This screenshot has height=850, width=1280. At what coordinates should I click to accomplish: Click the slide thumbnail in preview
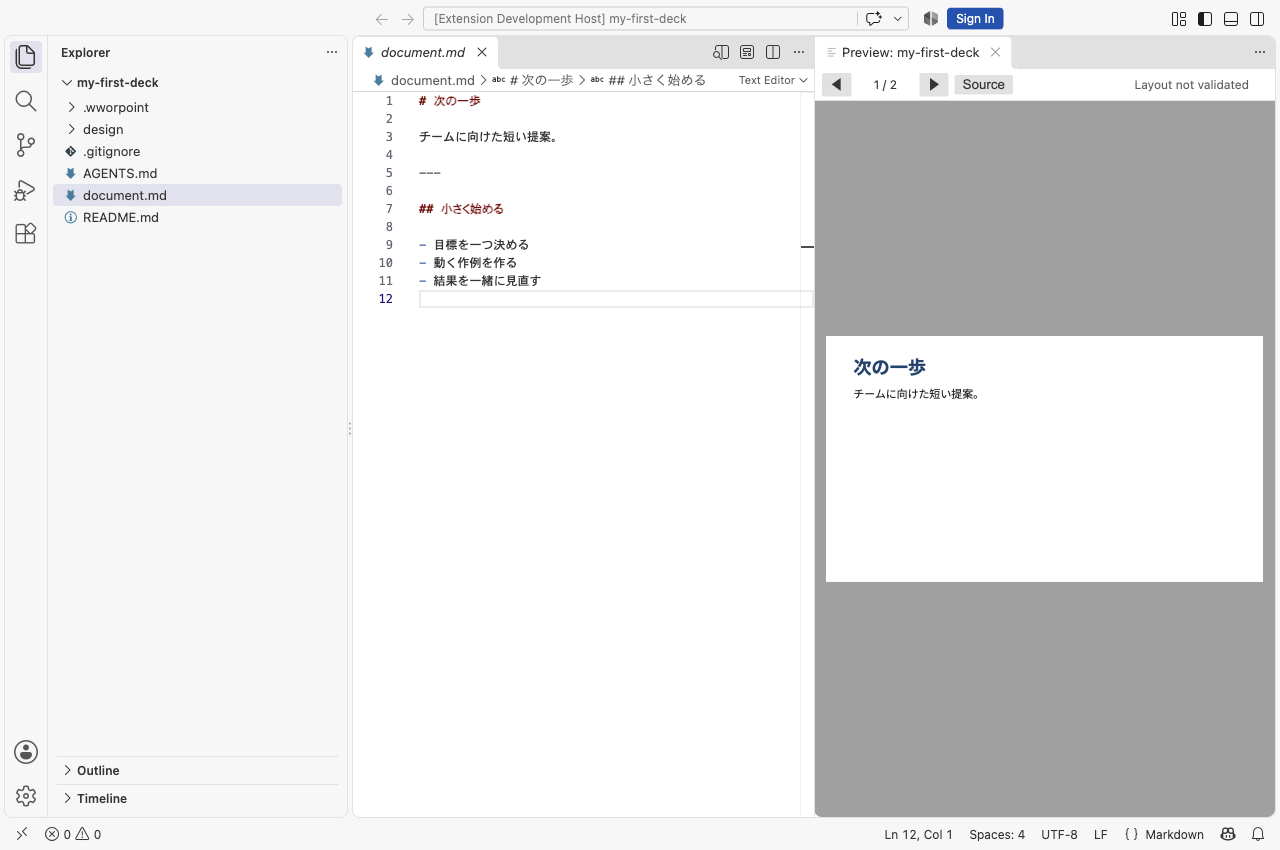pos(1044,459)
